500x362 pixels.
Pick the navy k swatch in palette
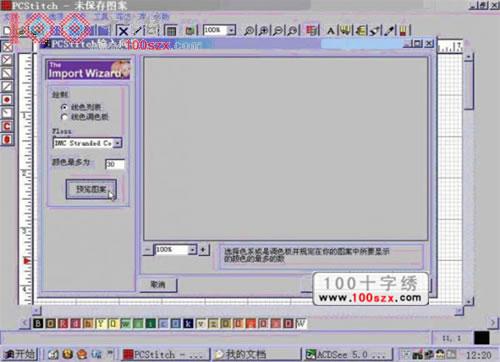188,323
